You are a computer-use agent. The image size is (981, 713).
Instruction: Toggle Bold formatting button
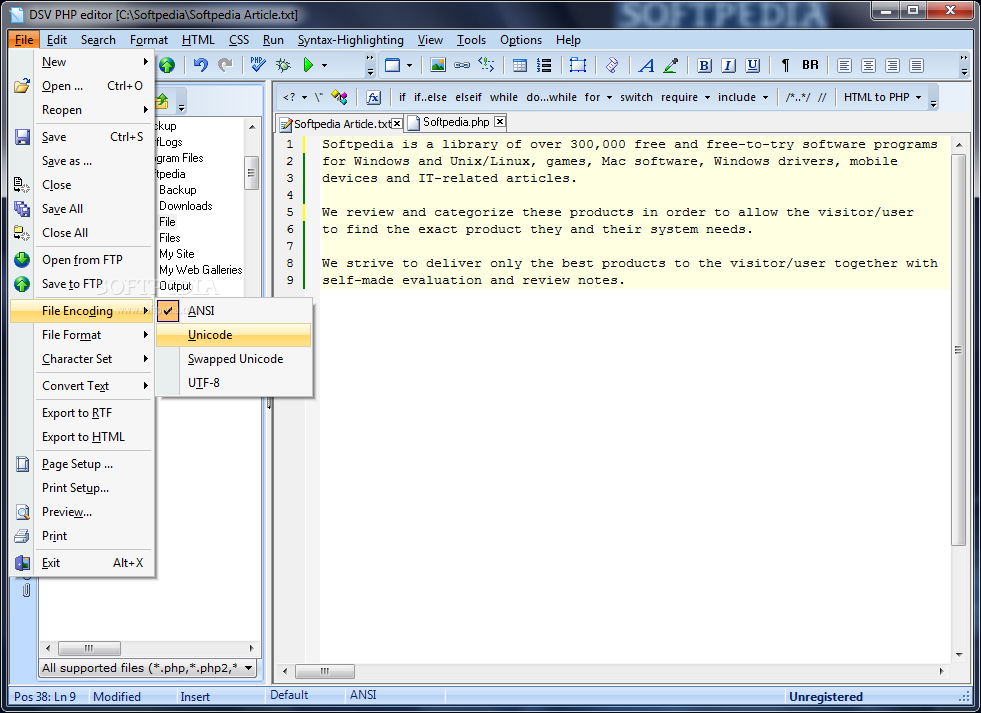pos(704,65)
